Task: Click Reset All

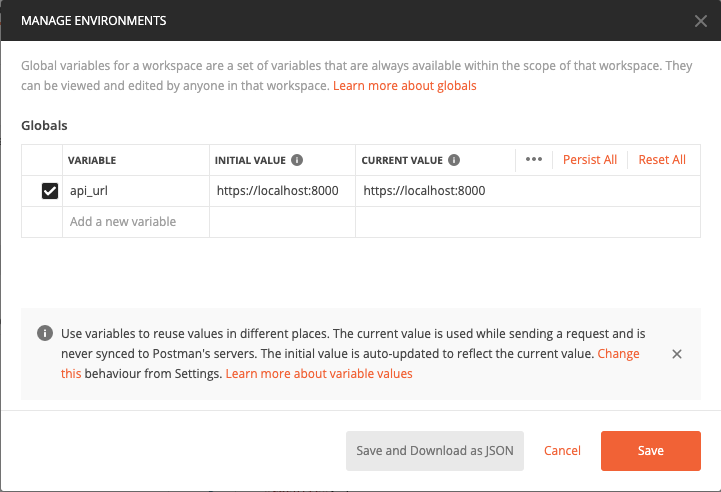Action: (x=662, y=160)
